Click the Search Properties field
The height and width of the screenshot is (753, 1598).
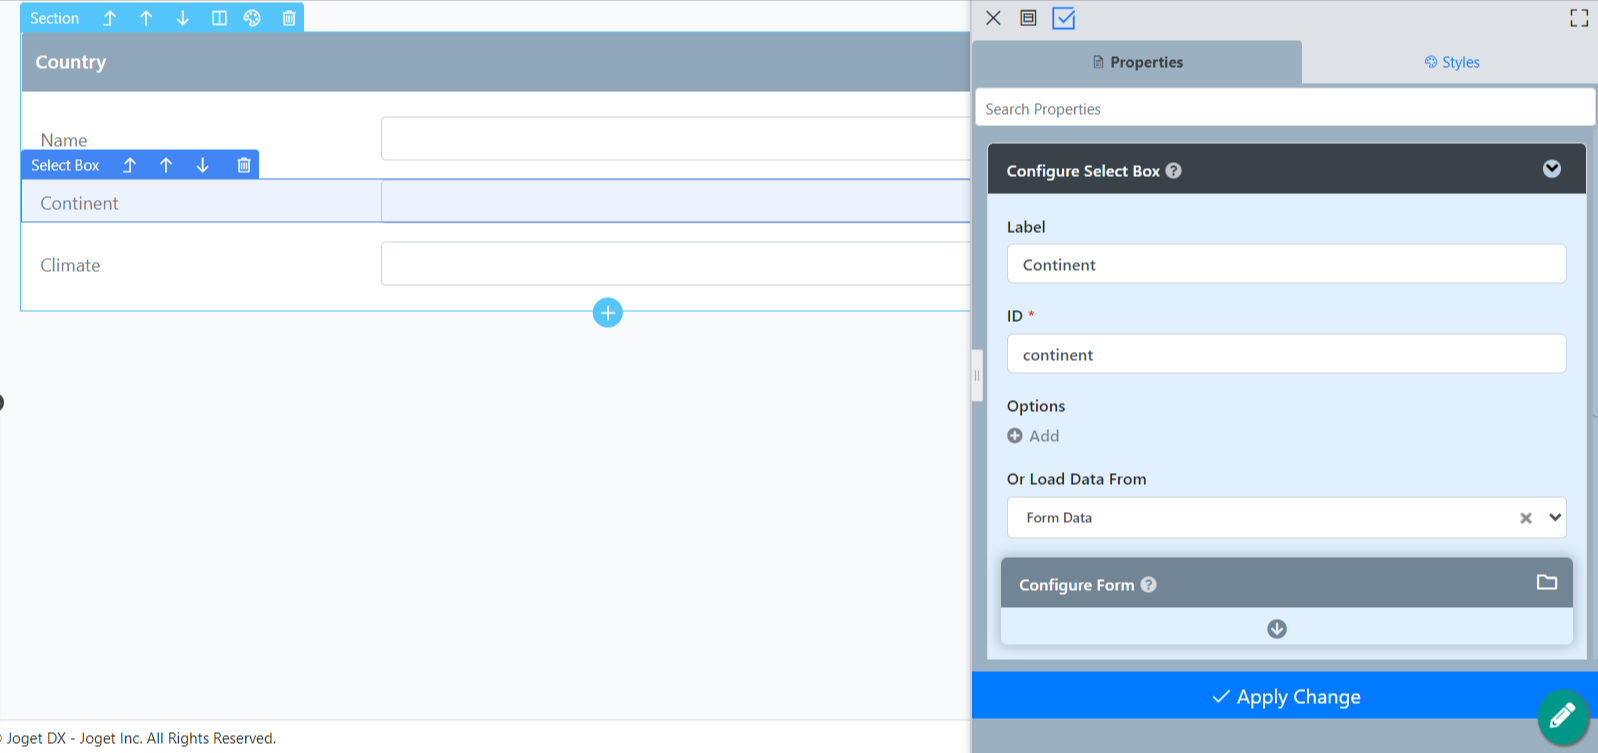(1284, 109)
